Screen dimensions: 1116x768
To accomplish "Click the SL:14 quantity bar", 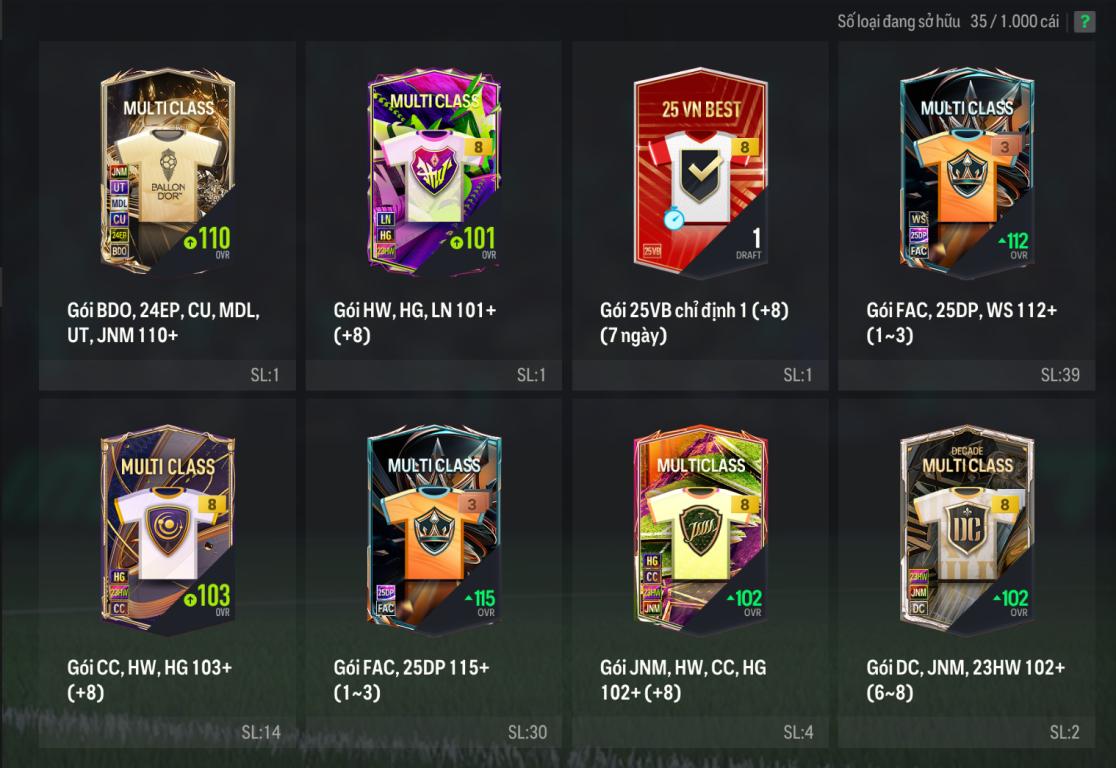I will 168,732.
